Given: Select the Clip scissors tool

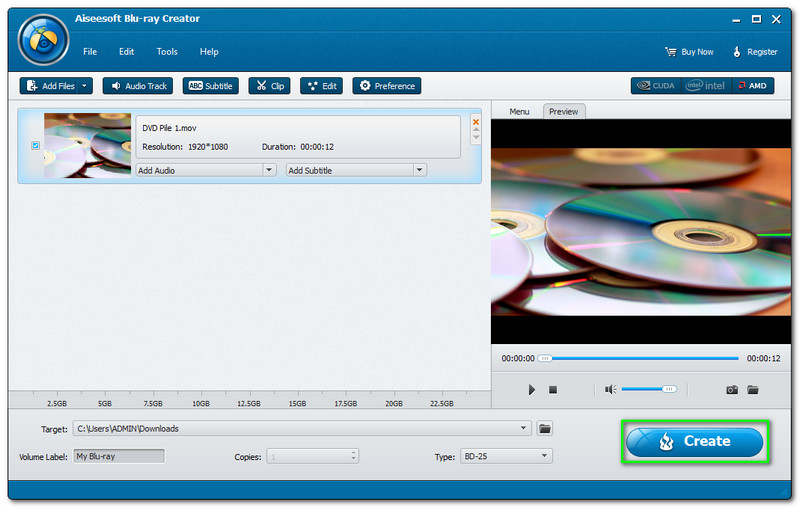Looking at the screenshot, I should (x=269, y=86).
